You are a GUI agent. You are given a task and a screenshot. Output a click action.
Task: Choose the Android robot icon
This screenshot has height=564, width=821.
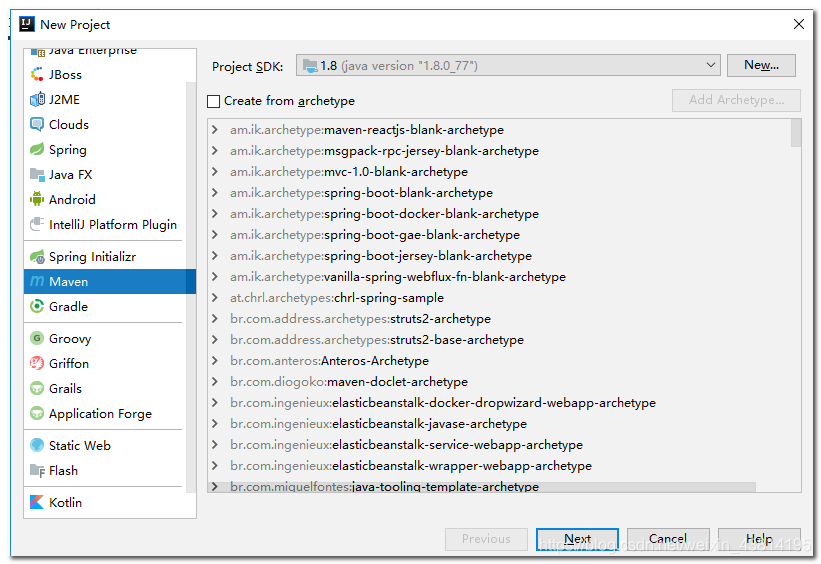point(37,200)
